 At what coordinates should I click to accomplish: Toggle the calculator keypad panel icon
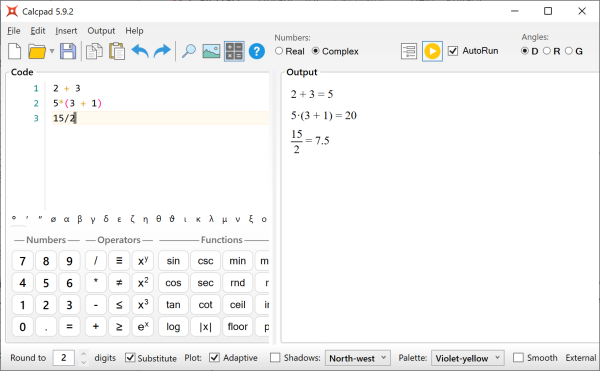point(234,51)
